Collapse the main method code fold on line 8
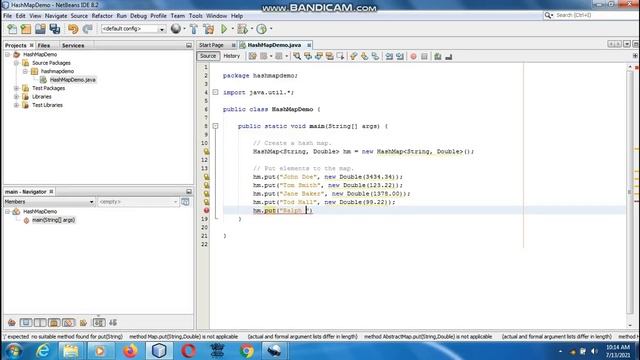The height and width of the screenshot is (360, 640). [216, 126]
